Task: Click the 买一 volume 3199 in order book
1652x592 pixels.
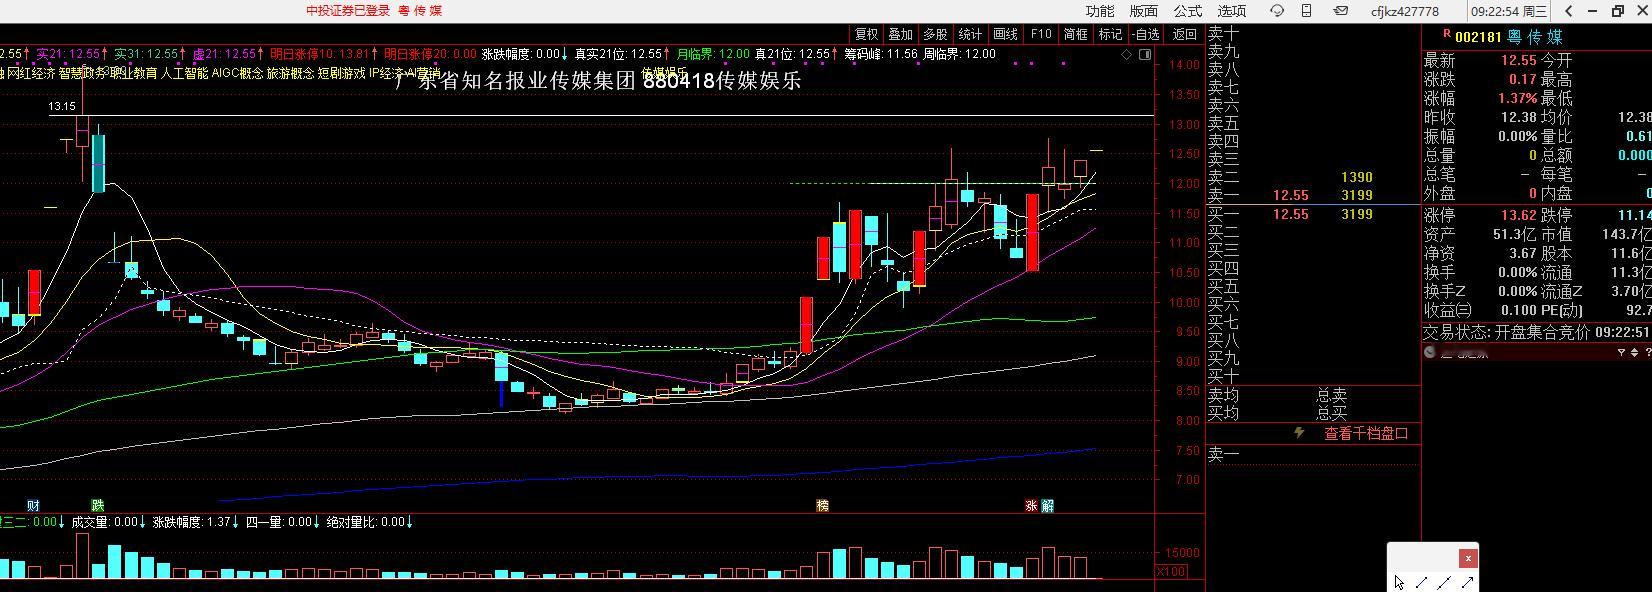Action: click(1356, 214)
